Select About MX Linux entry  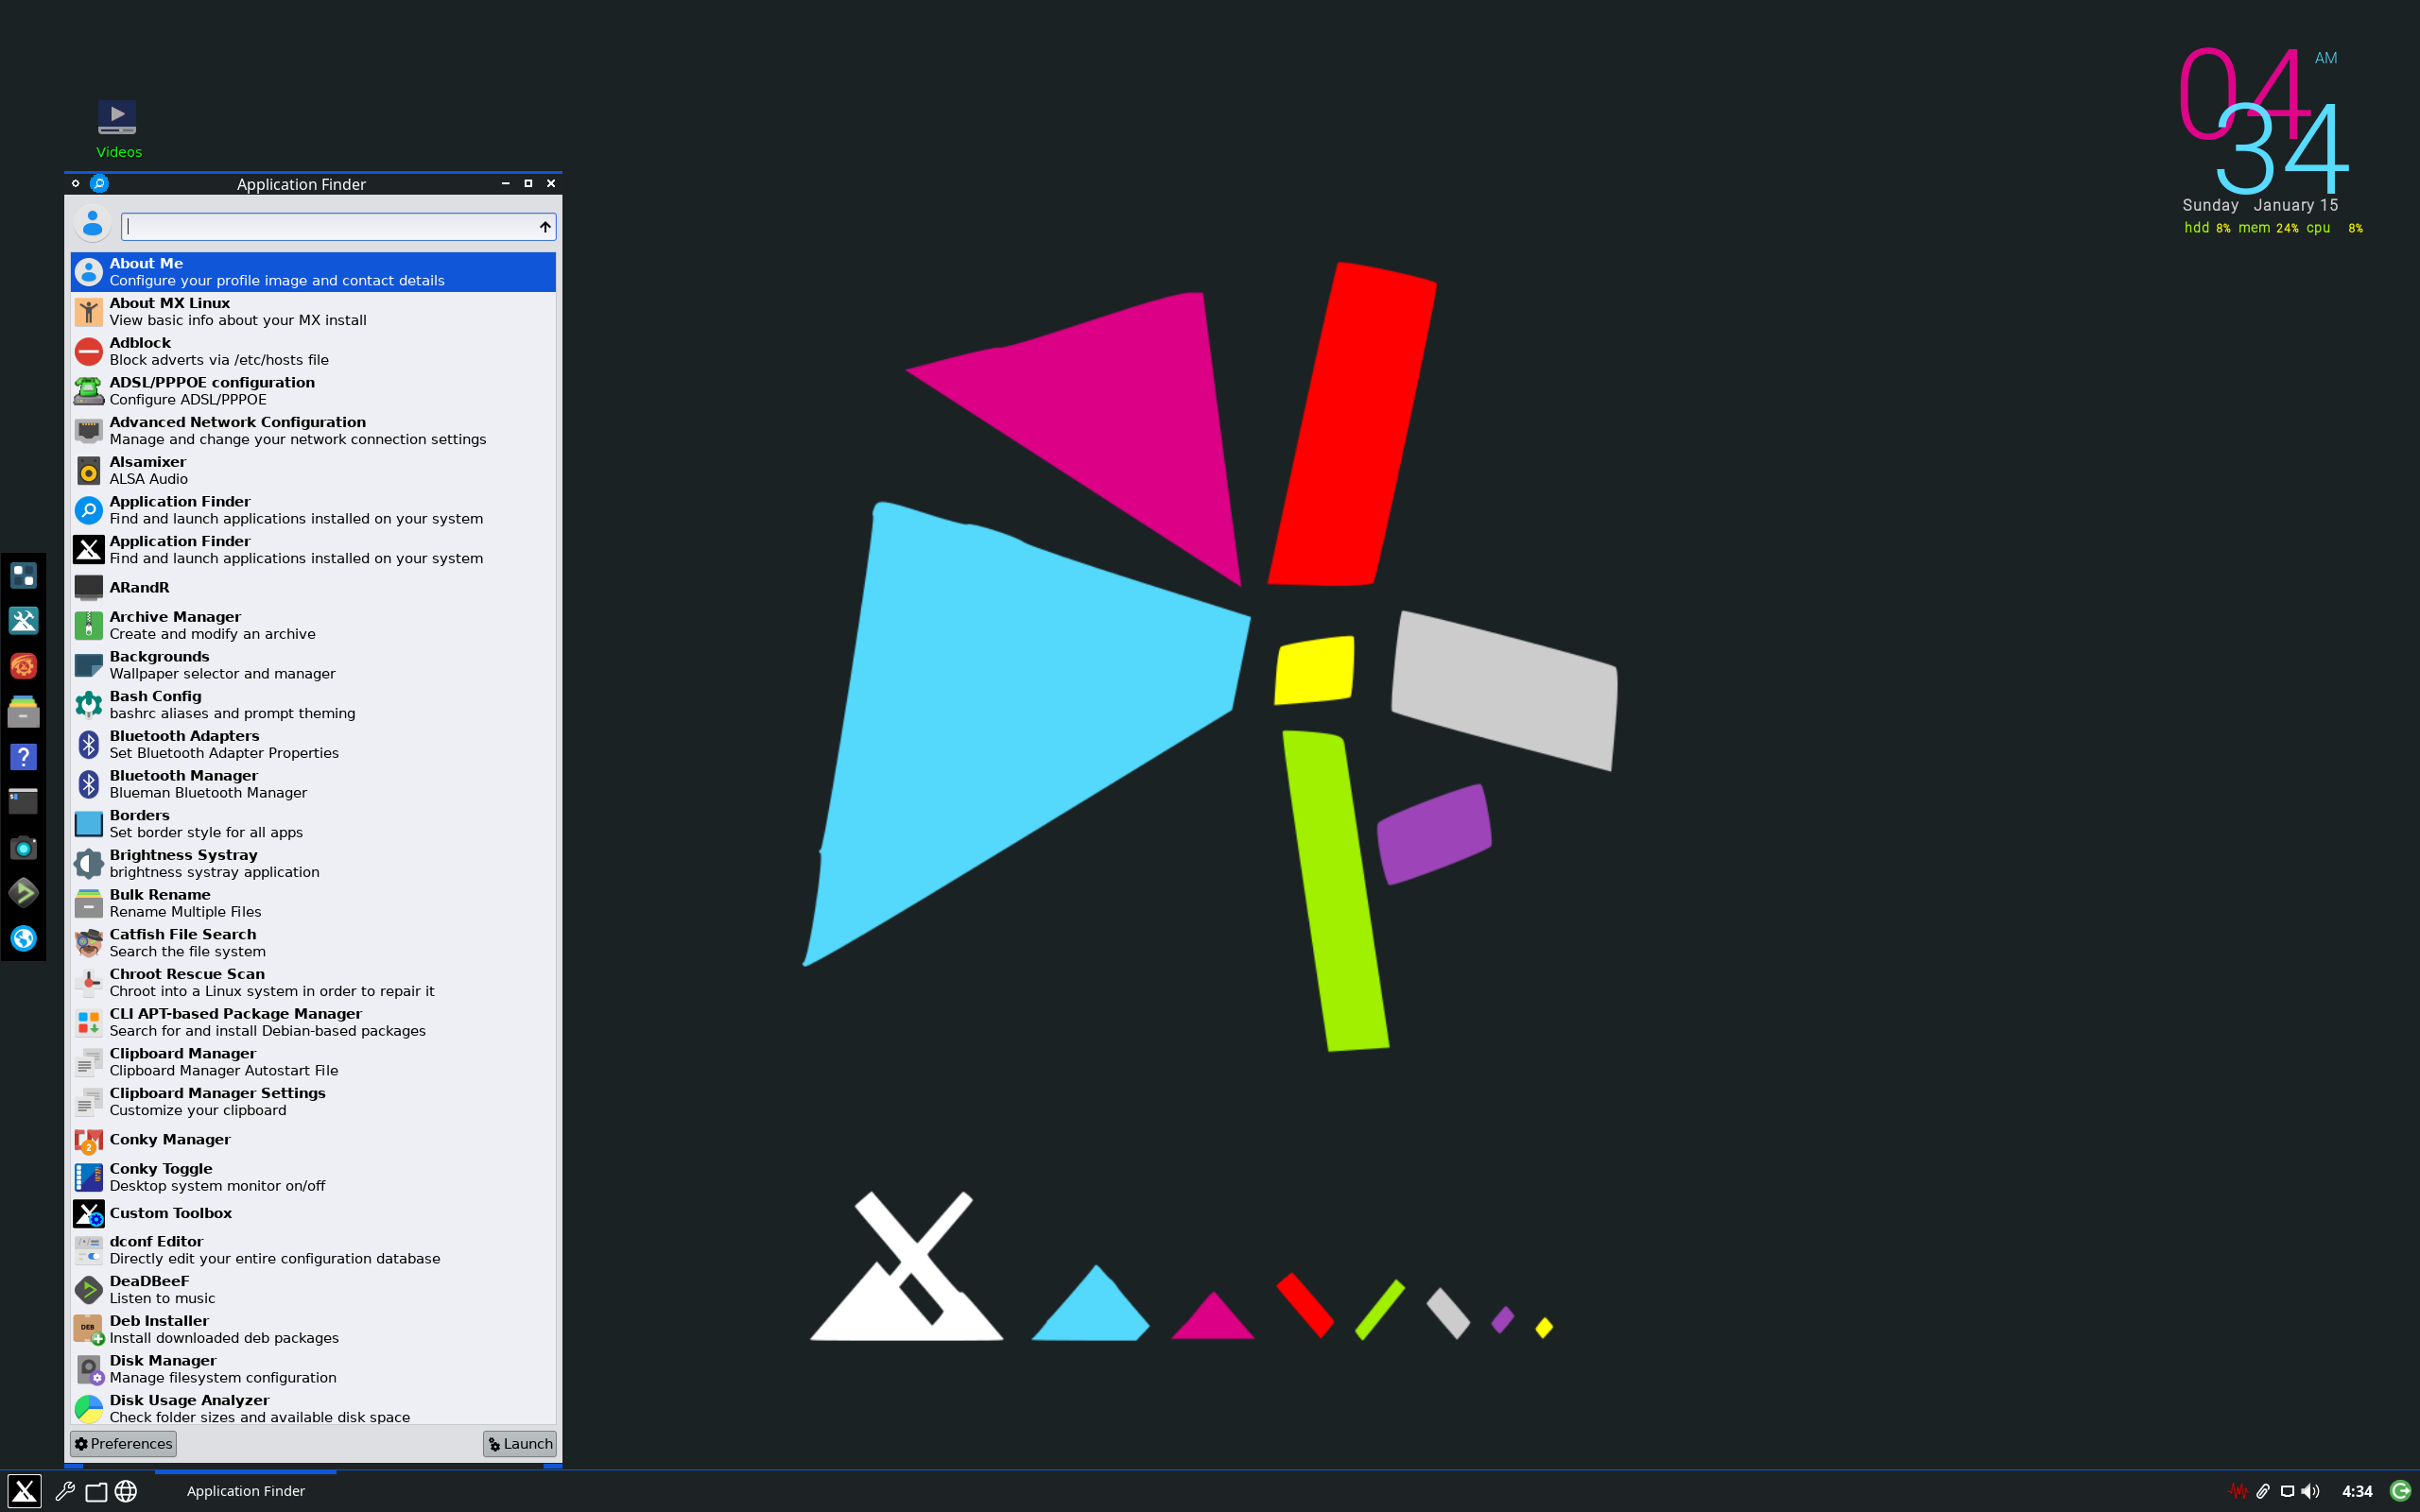click(313, 311)
